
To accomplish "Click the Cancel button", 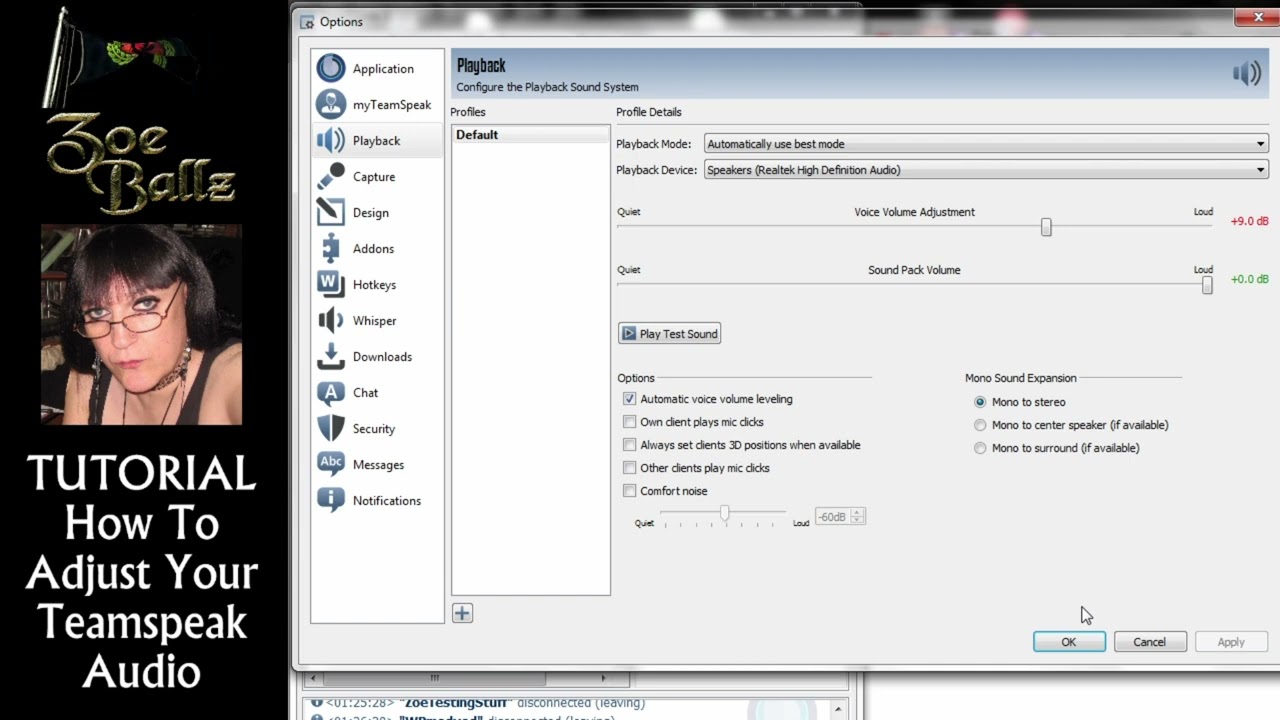I will click(1150, 642).
